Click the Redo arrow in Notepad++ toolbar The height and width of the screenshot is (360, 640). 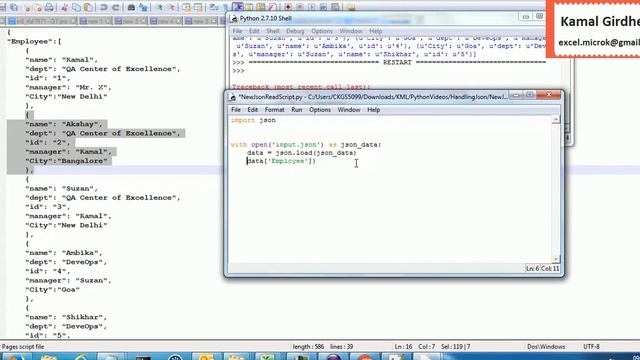click(116, 7)
